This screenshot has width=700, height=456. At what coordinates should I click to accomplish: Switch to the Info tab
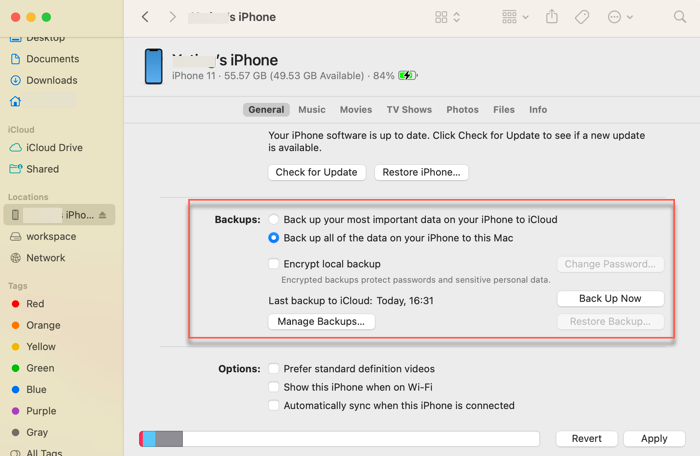[538, 109]
